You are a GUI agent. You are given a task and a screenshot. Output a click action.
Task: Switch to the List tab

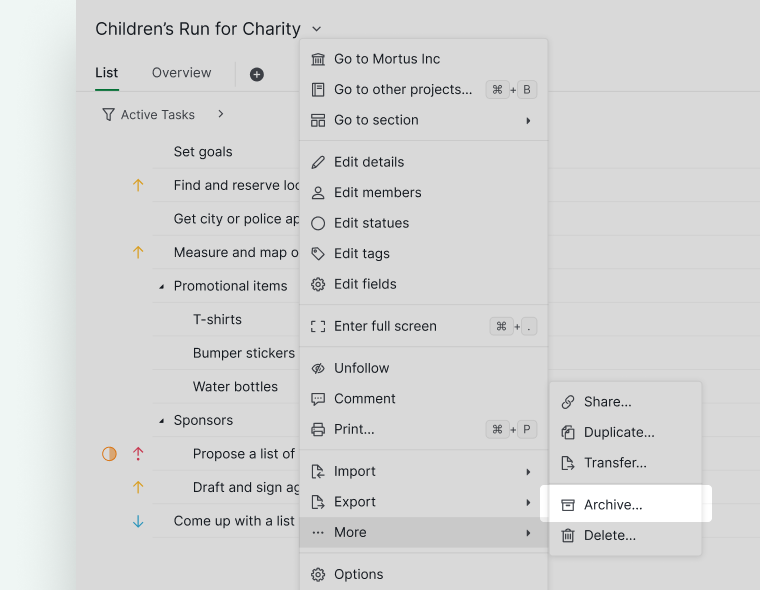pyautogui.click(x=107, y=73)
